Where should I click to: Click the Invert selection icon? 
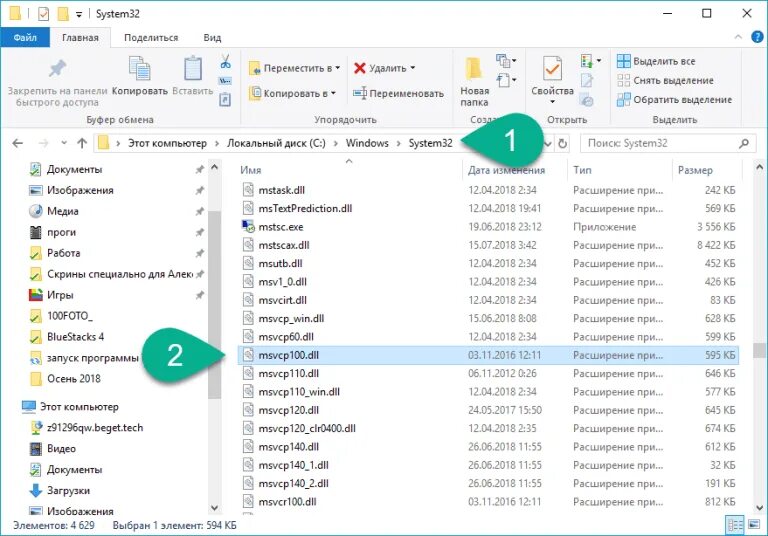point(624,99)
